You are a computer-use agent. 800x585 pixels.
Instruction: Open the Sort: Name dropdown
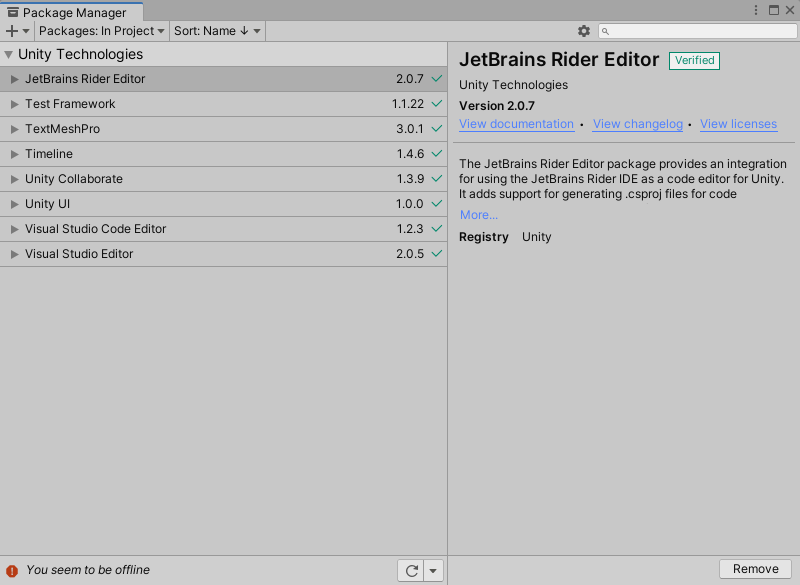[x=217, y=31]
